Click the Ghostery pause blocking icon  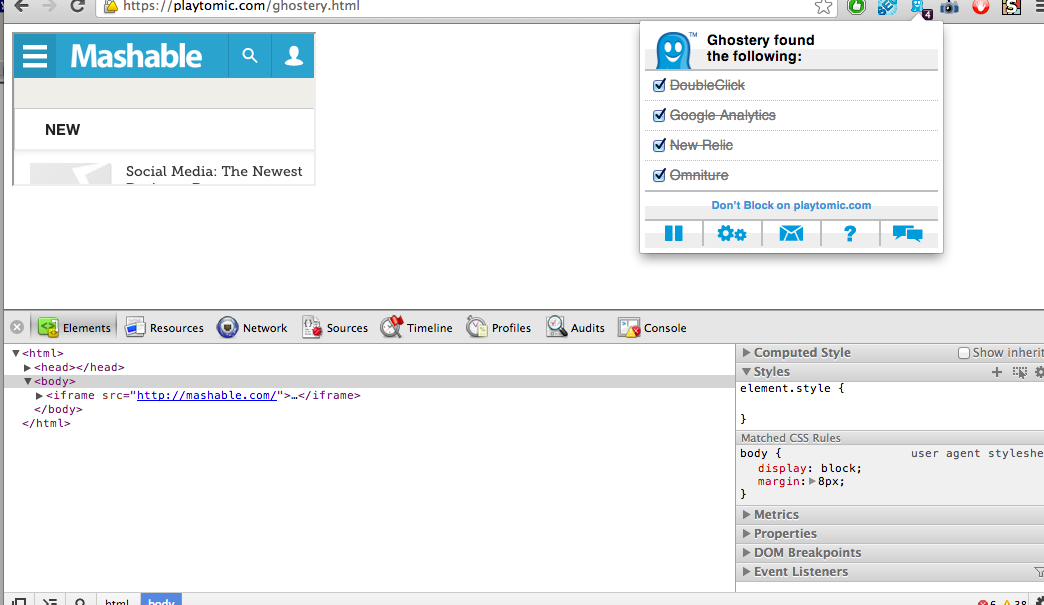pyautogui.click(x=674, y=234)
